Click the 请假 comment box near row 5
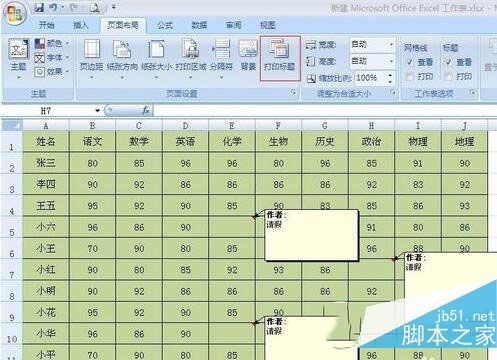497x360 pixels. click(x=312, y=235)
